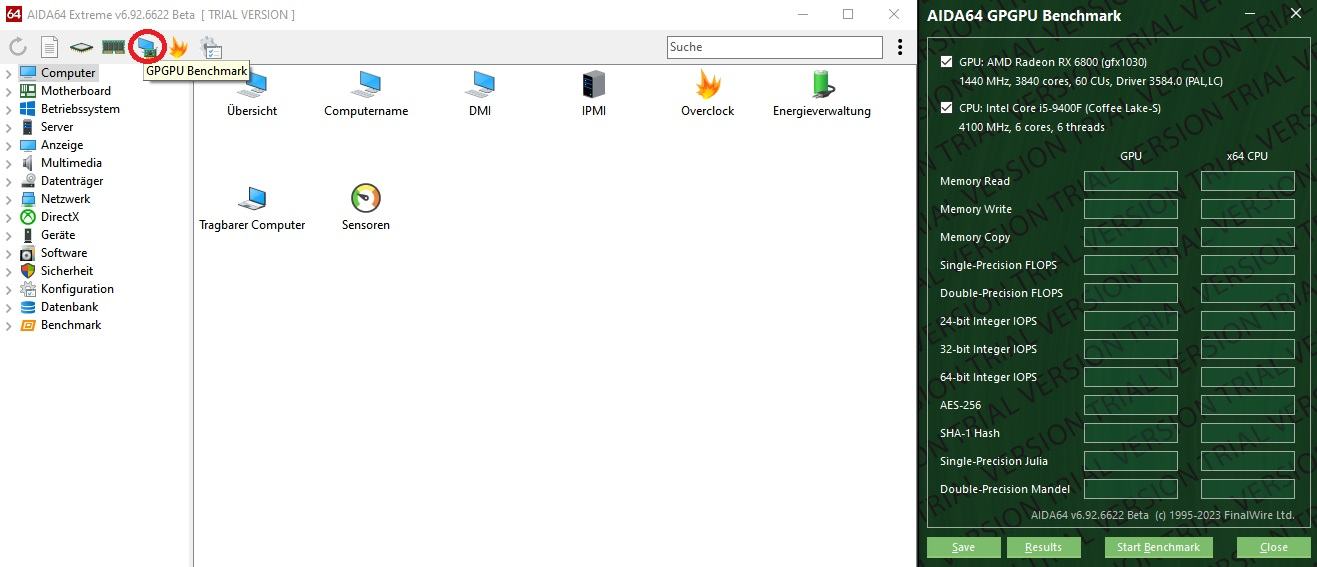
Task: Expand the Computer tree node
Action: [8, 73]
